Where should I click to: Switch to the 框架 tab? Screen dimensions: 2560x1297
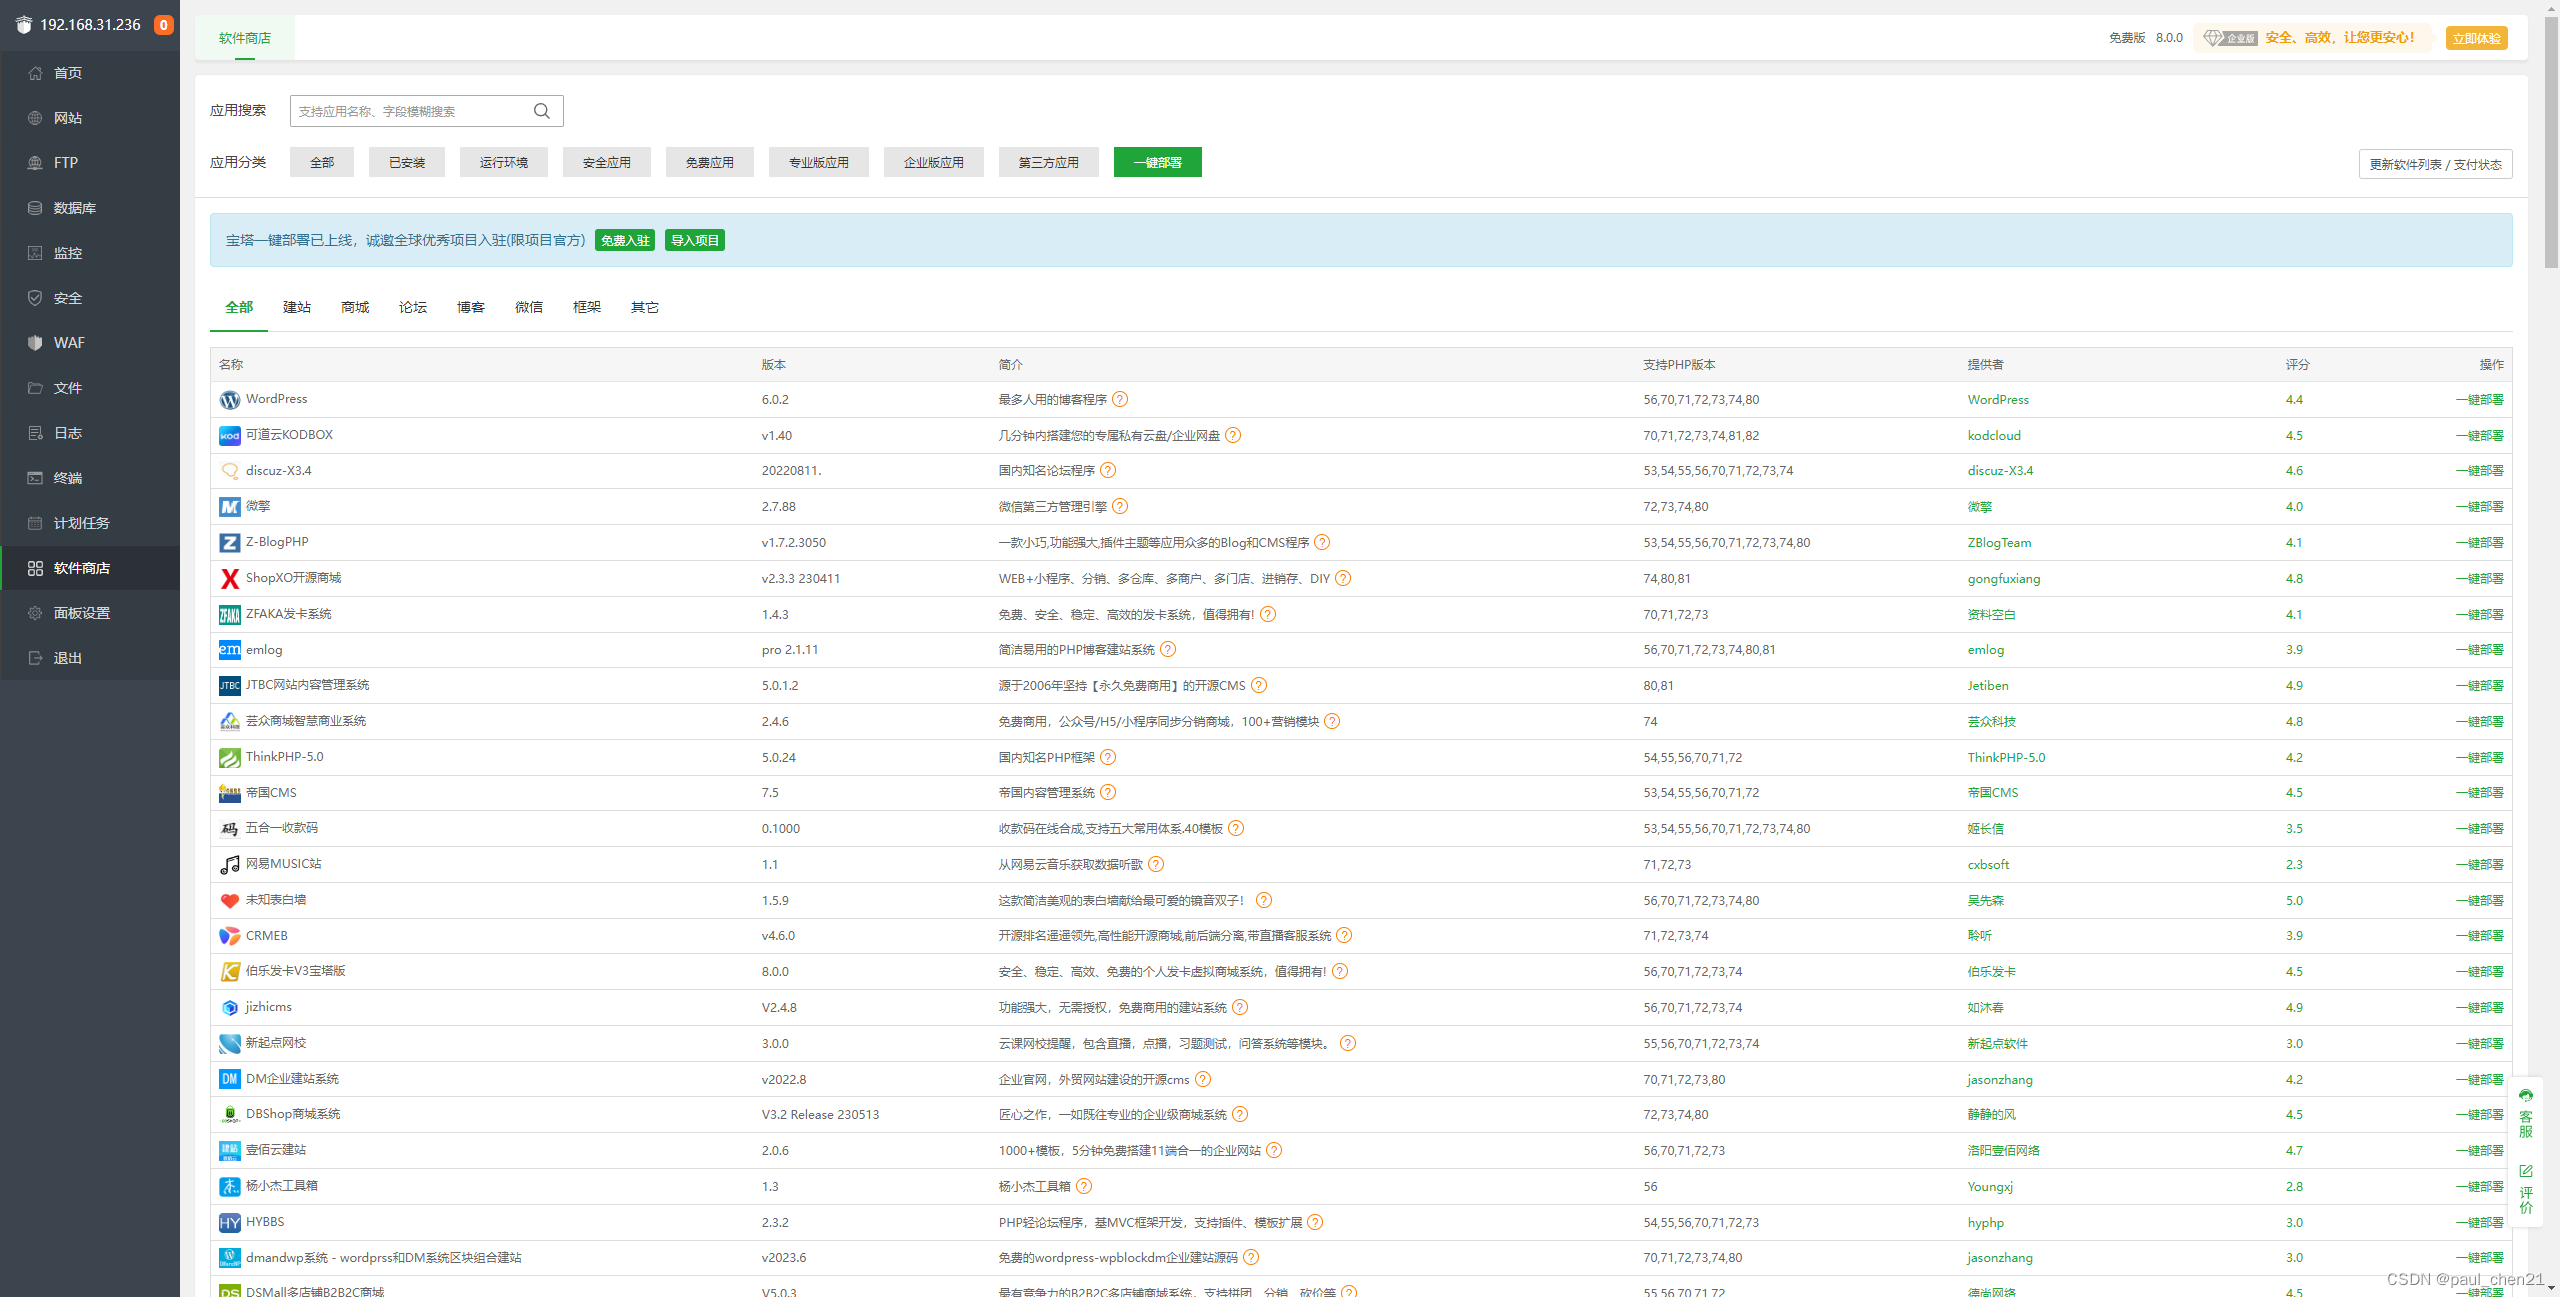pyautogui.click(x=586, y=307)
